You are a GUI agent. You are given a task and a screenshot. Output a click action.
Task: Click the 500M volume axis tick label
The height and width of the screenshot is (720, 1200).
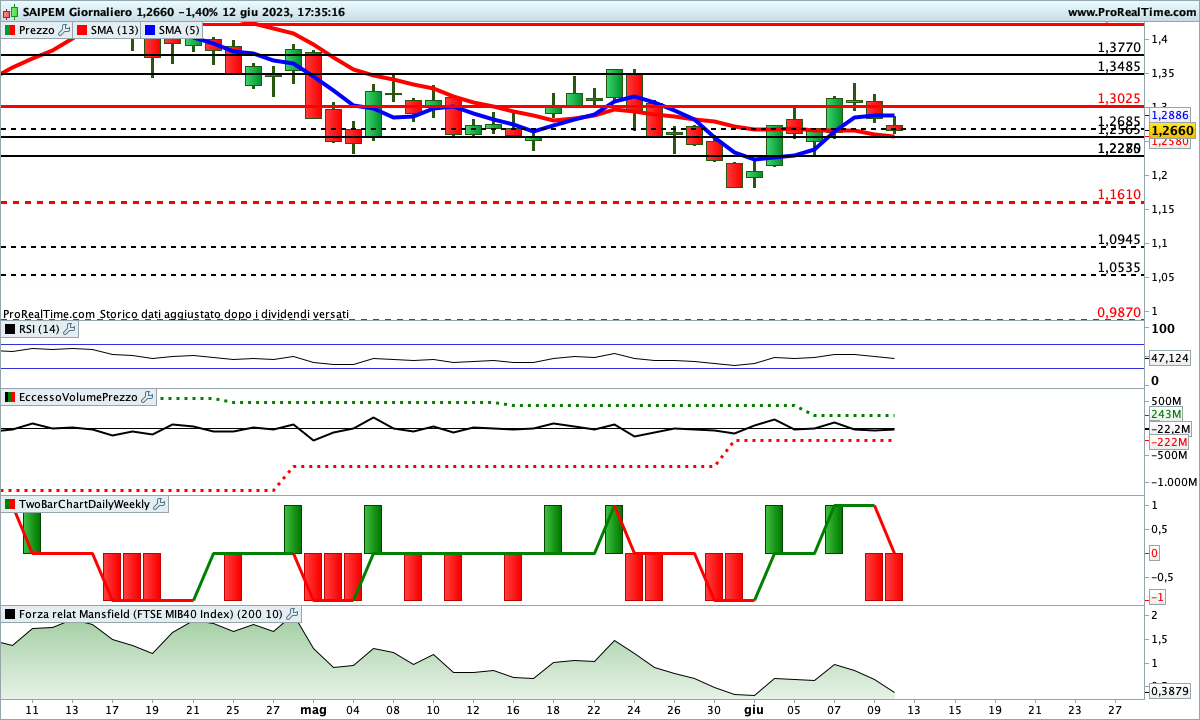point(1168,401)
